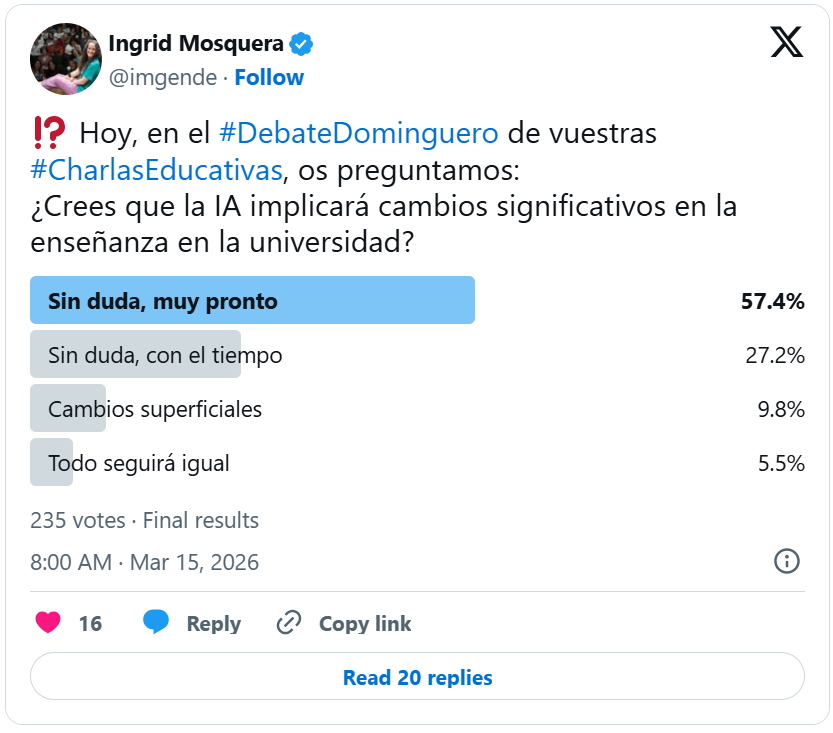Click the Read 20 replies button
This screenshot has width=833, height=733.
[417, 677]
